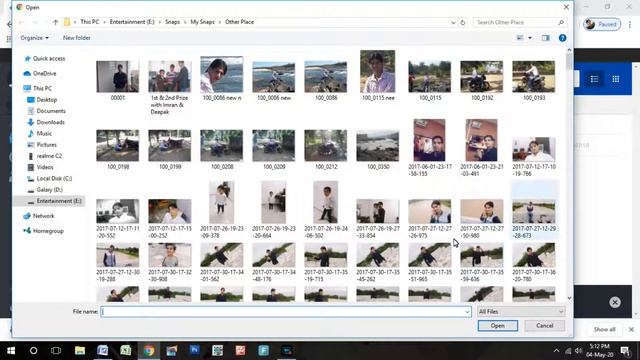Select the 100_0192 motorcycle thumbnail
The height and width of the screenshot is (360, 640).
482,76
